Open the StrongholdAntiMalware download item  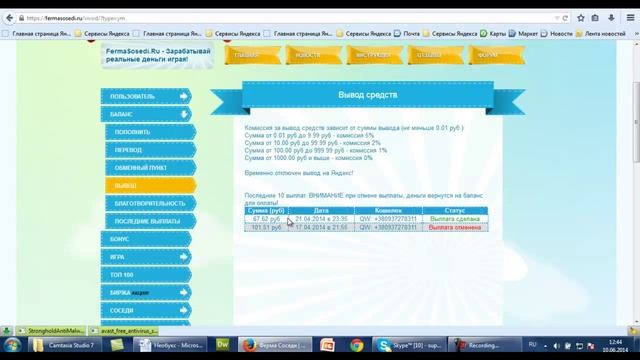point(52,331)
